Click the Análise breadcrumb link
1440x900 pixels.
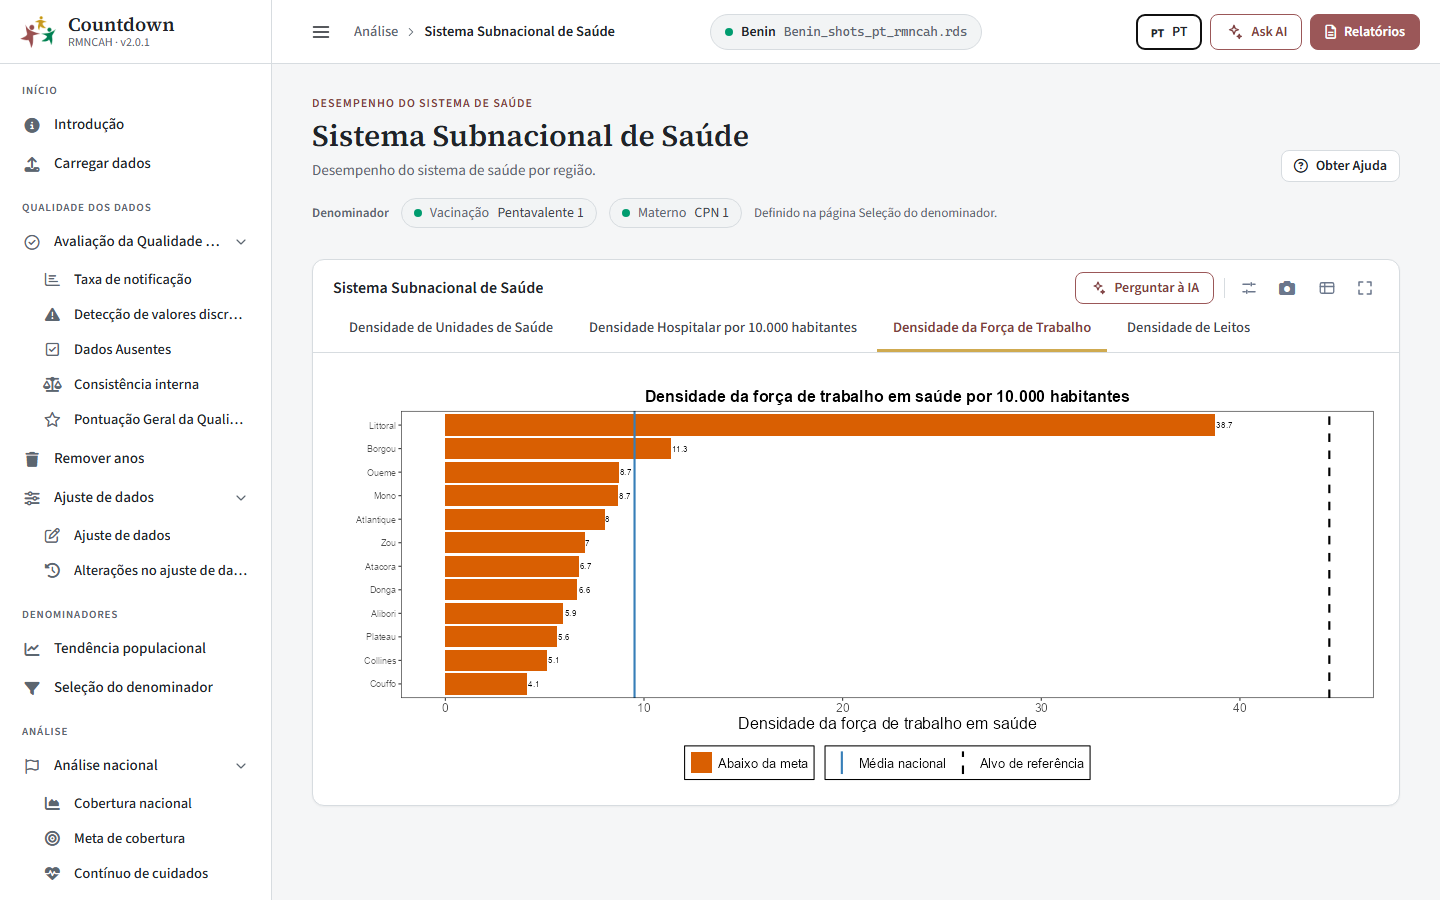tap(376, 32)
